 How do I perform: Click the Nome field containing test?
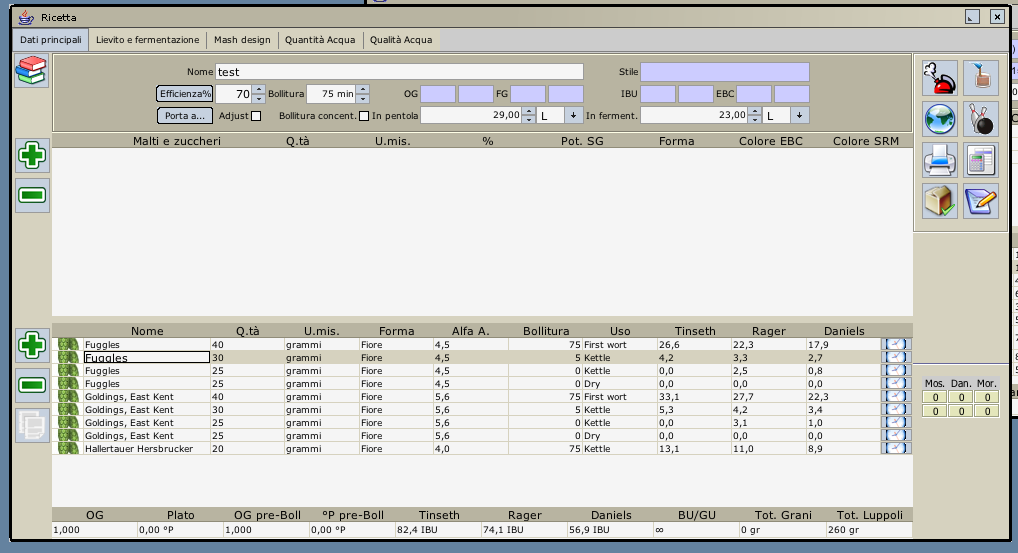point(399,72)
